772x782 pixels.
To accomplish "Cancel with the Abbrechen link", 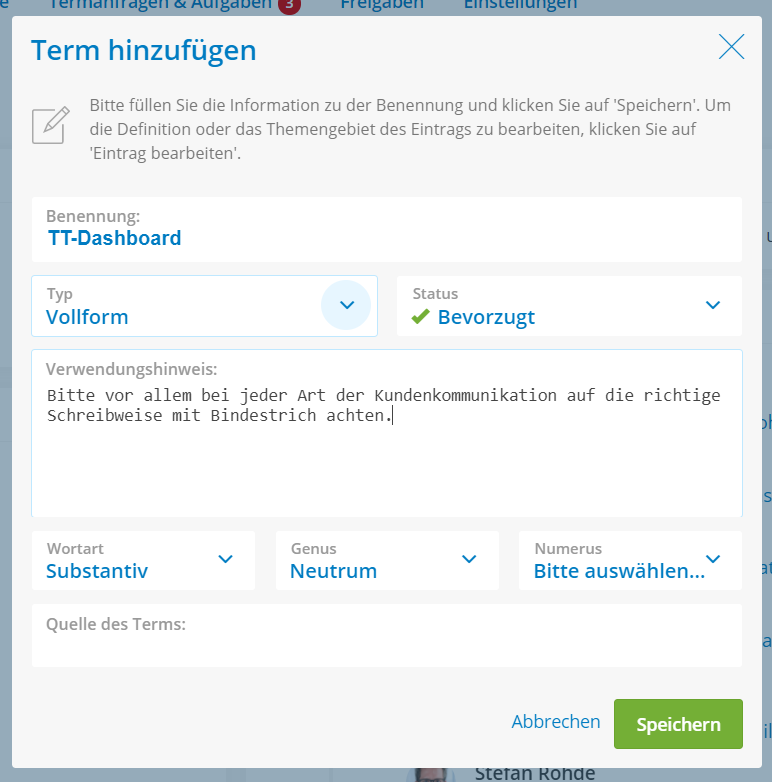I will point(556,722).
